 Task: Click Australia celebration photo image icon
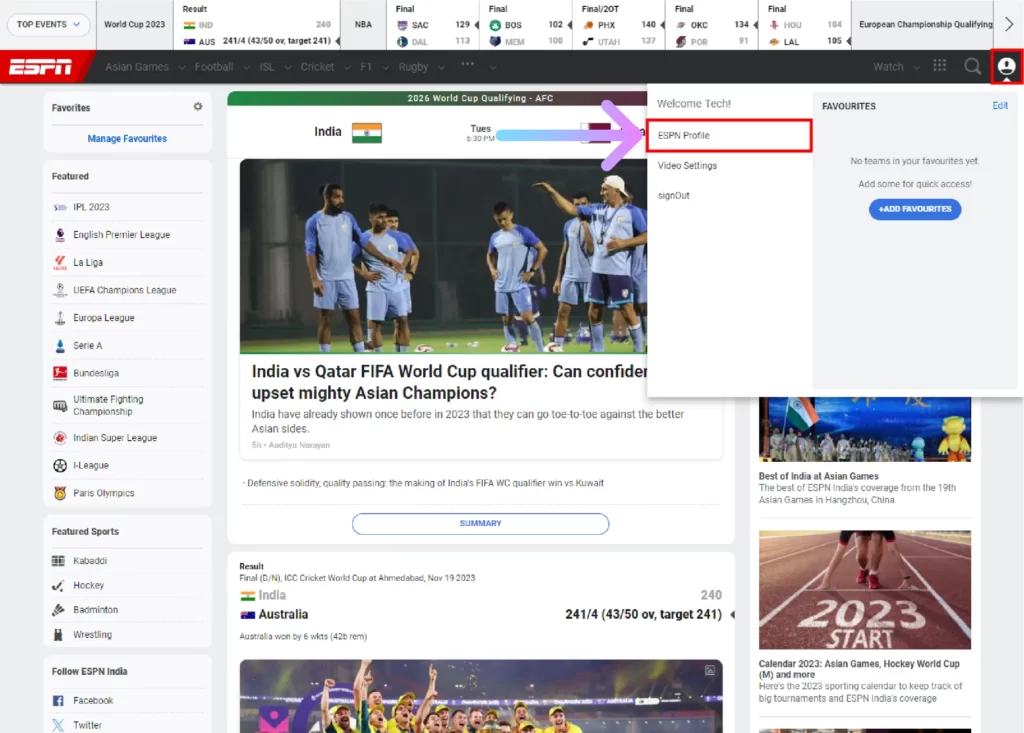[710, 670]
